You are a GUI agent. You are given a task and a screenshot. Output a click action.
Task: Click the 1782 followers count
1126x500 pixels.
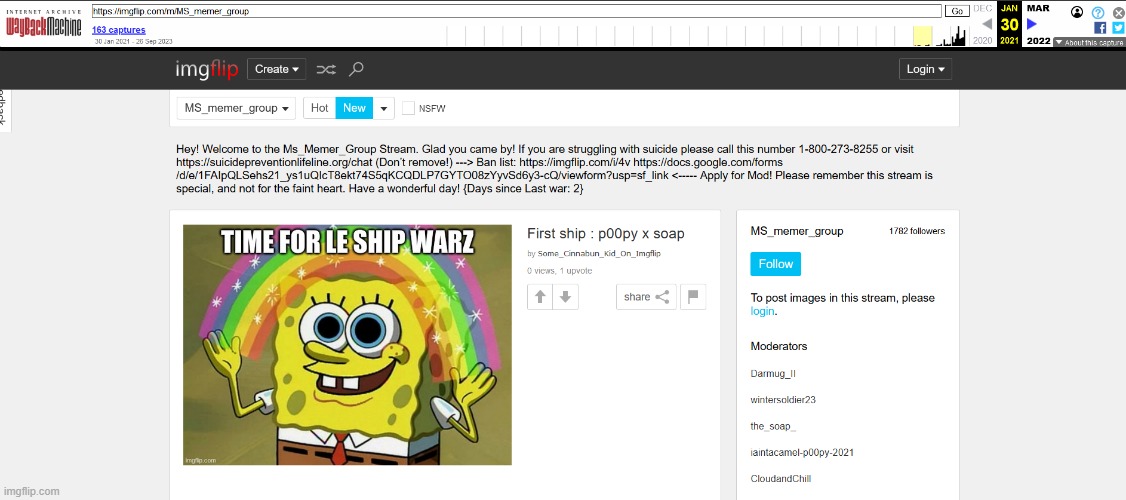pos(916,231)
